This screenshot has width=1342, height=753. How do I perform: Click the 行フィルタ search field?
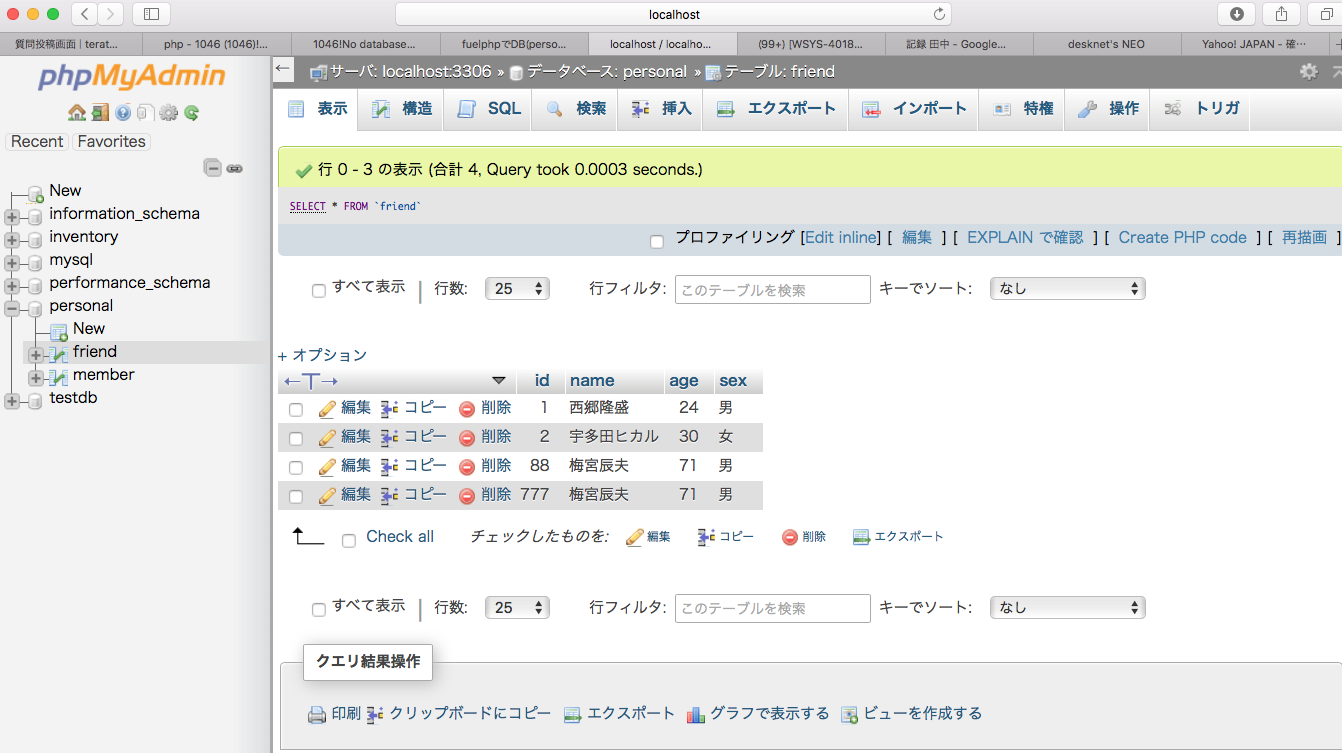tap(772, 289)
